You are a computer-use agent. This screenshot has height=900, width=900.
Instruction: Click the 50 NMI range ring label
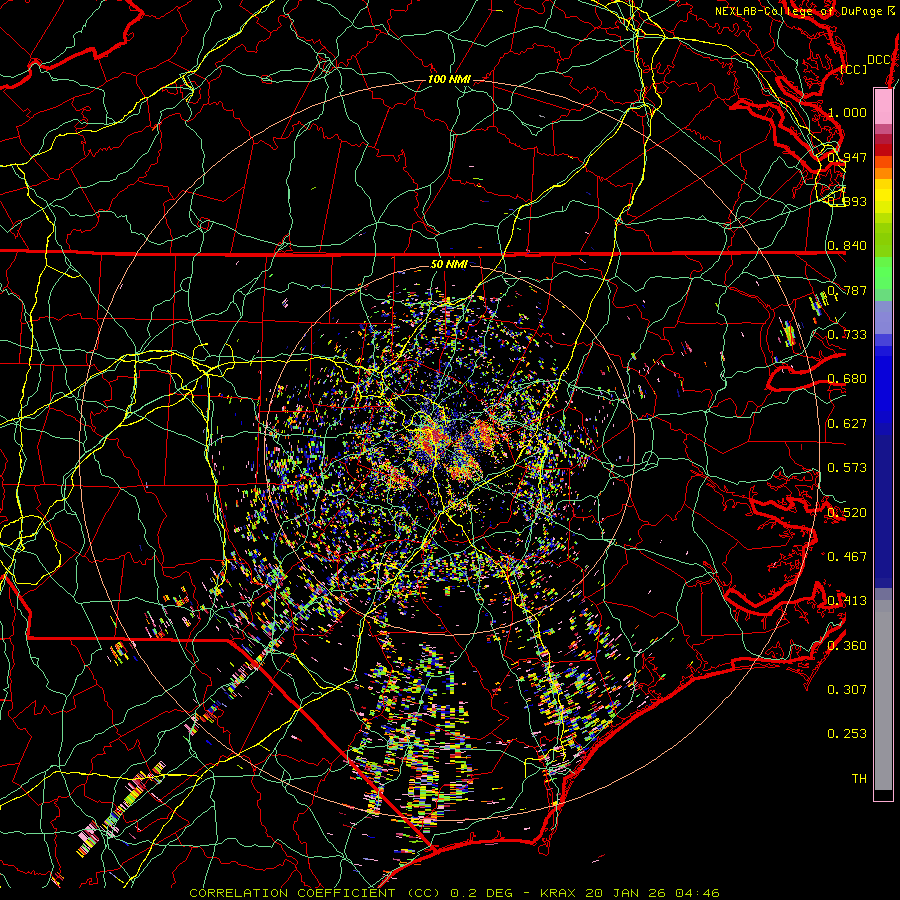tap(449, 265)
